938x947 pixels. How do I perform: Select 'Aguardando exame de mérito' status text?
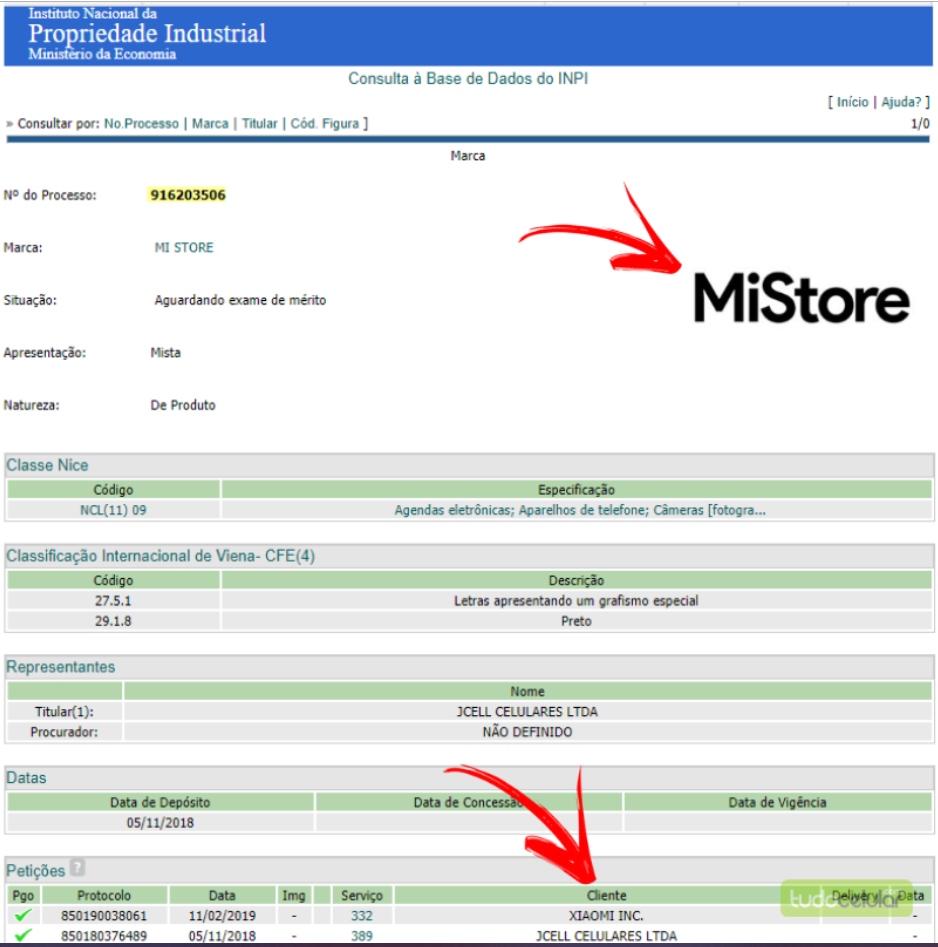(240, 300)
